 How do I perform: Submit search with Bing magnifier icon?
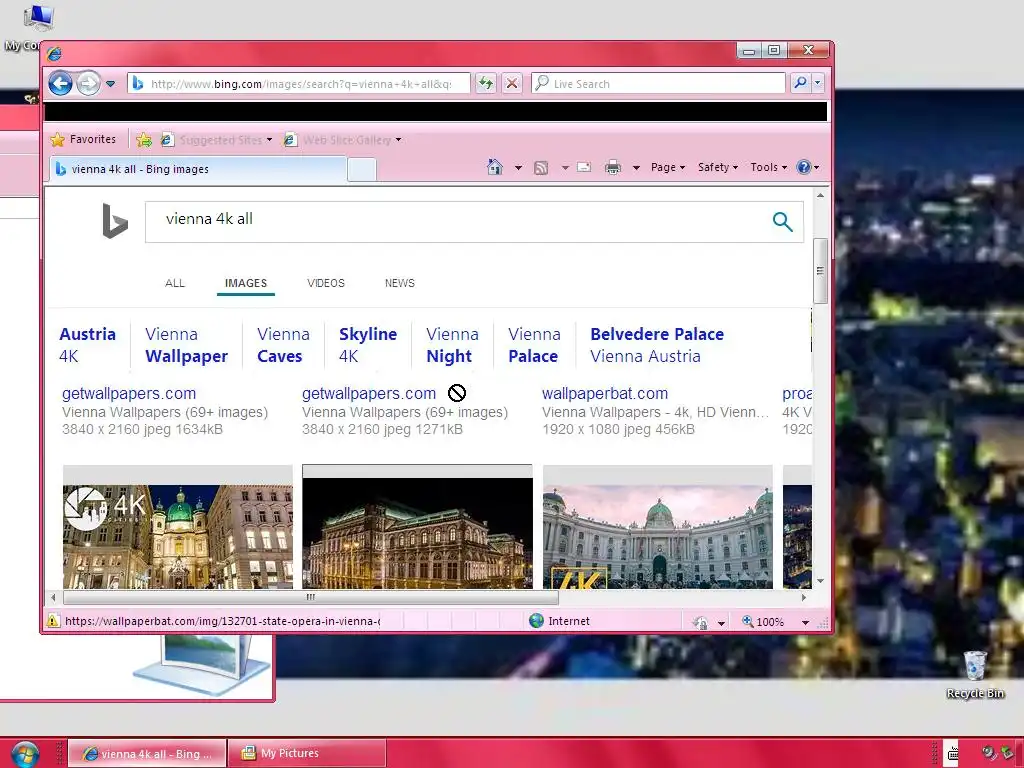pyautogui.click(x=782, y=222)
